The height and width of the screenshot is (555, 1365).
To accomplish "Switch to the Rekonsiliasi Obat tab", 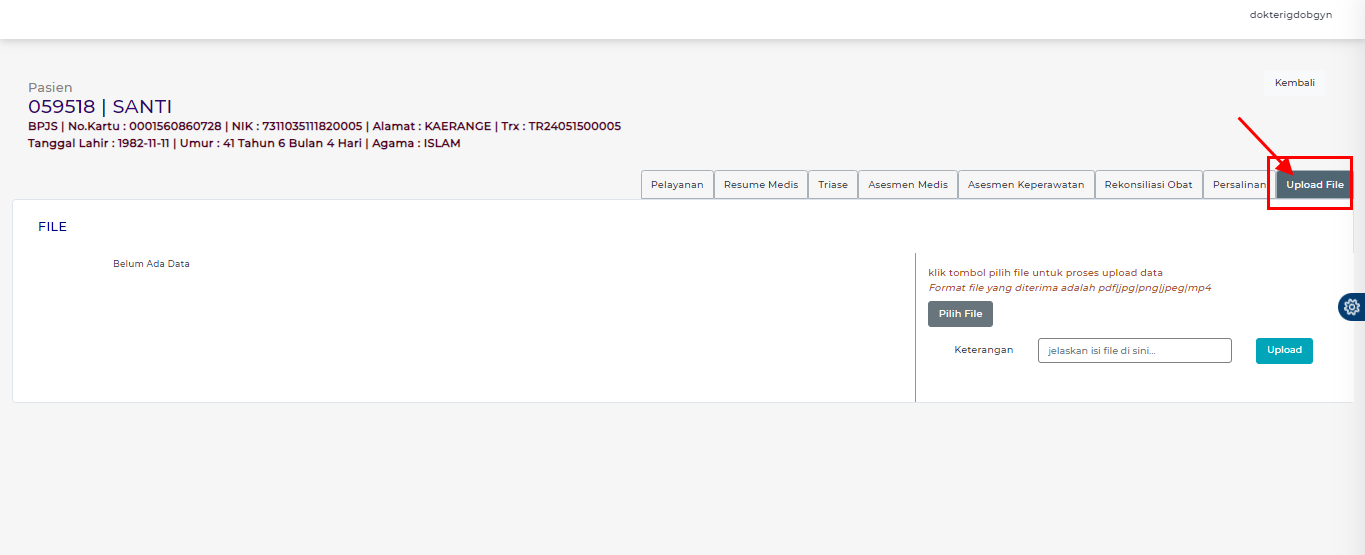I will pyautogui.click(x=1148, y=185).
